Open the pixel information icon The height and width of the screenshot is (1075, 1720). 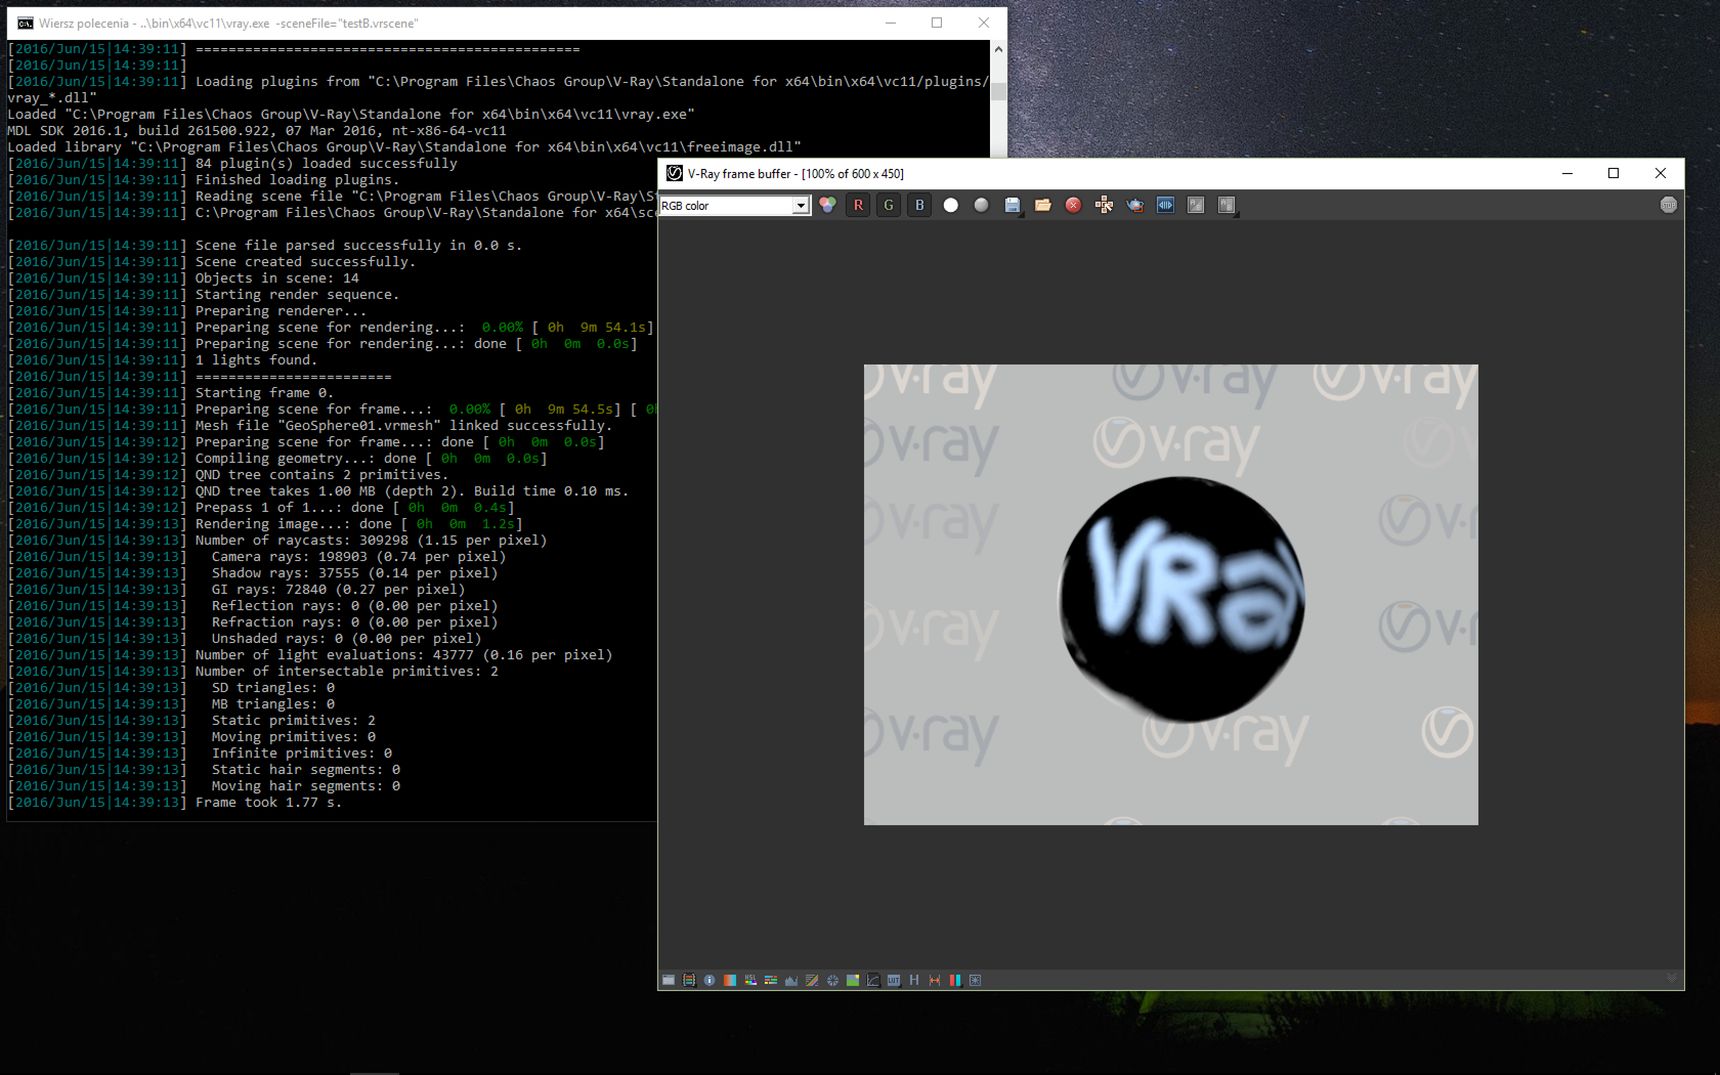[710, 980]
